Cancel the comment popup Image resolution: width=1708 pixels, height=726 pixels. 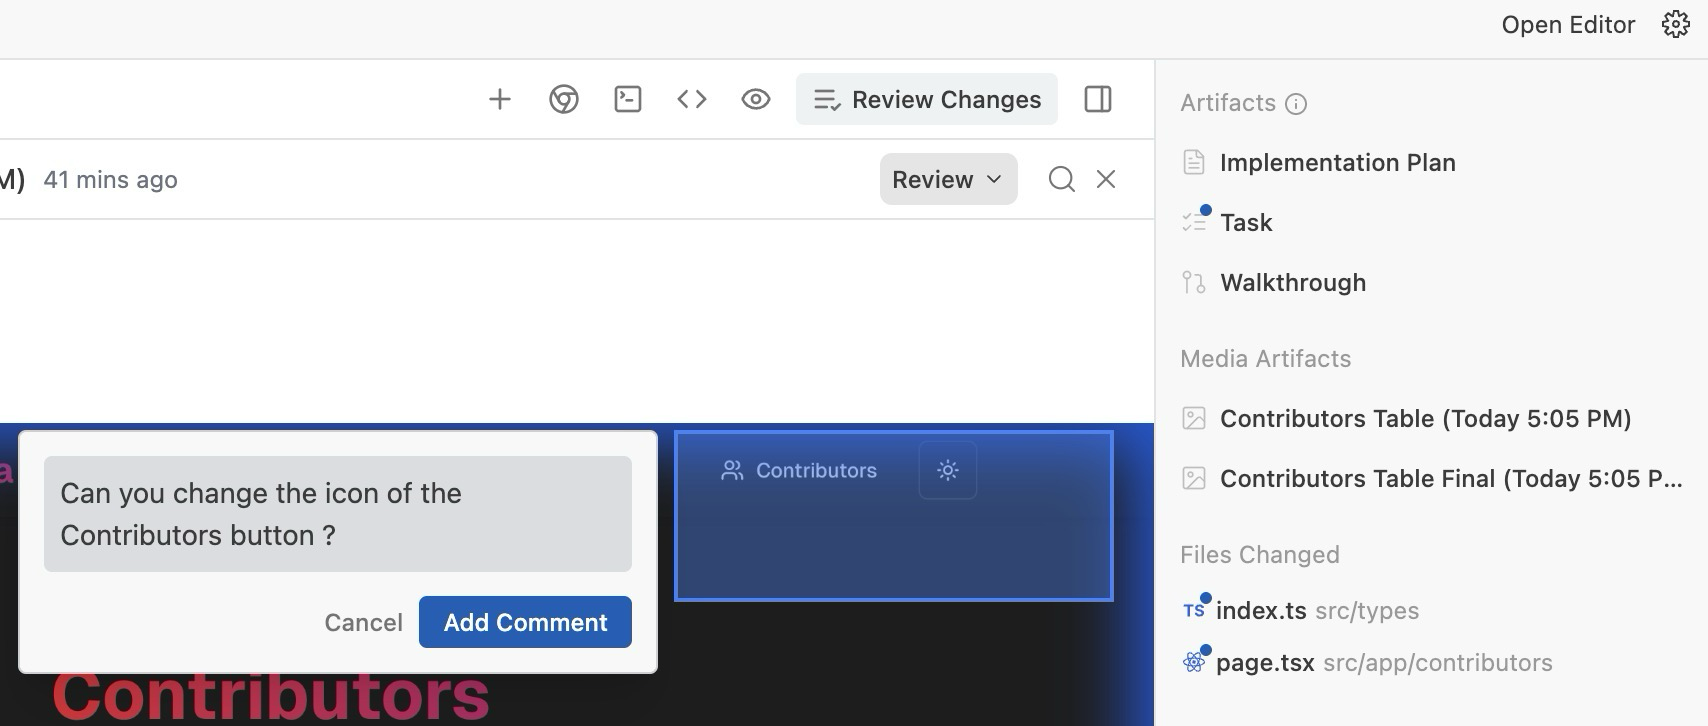[363, 622]
